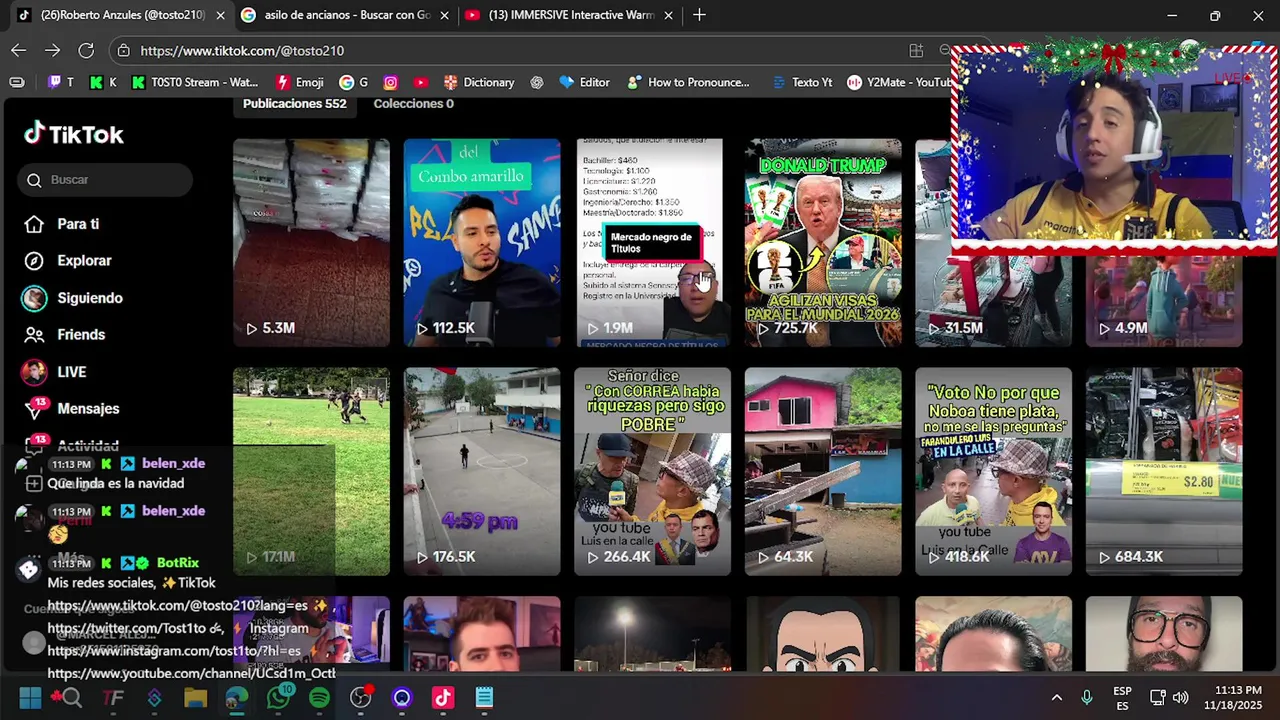The image size is (1280, 720).
Task: Reload the TikTok page
Action: pyautogui.click(x=86, y=50)
